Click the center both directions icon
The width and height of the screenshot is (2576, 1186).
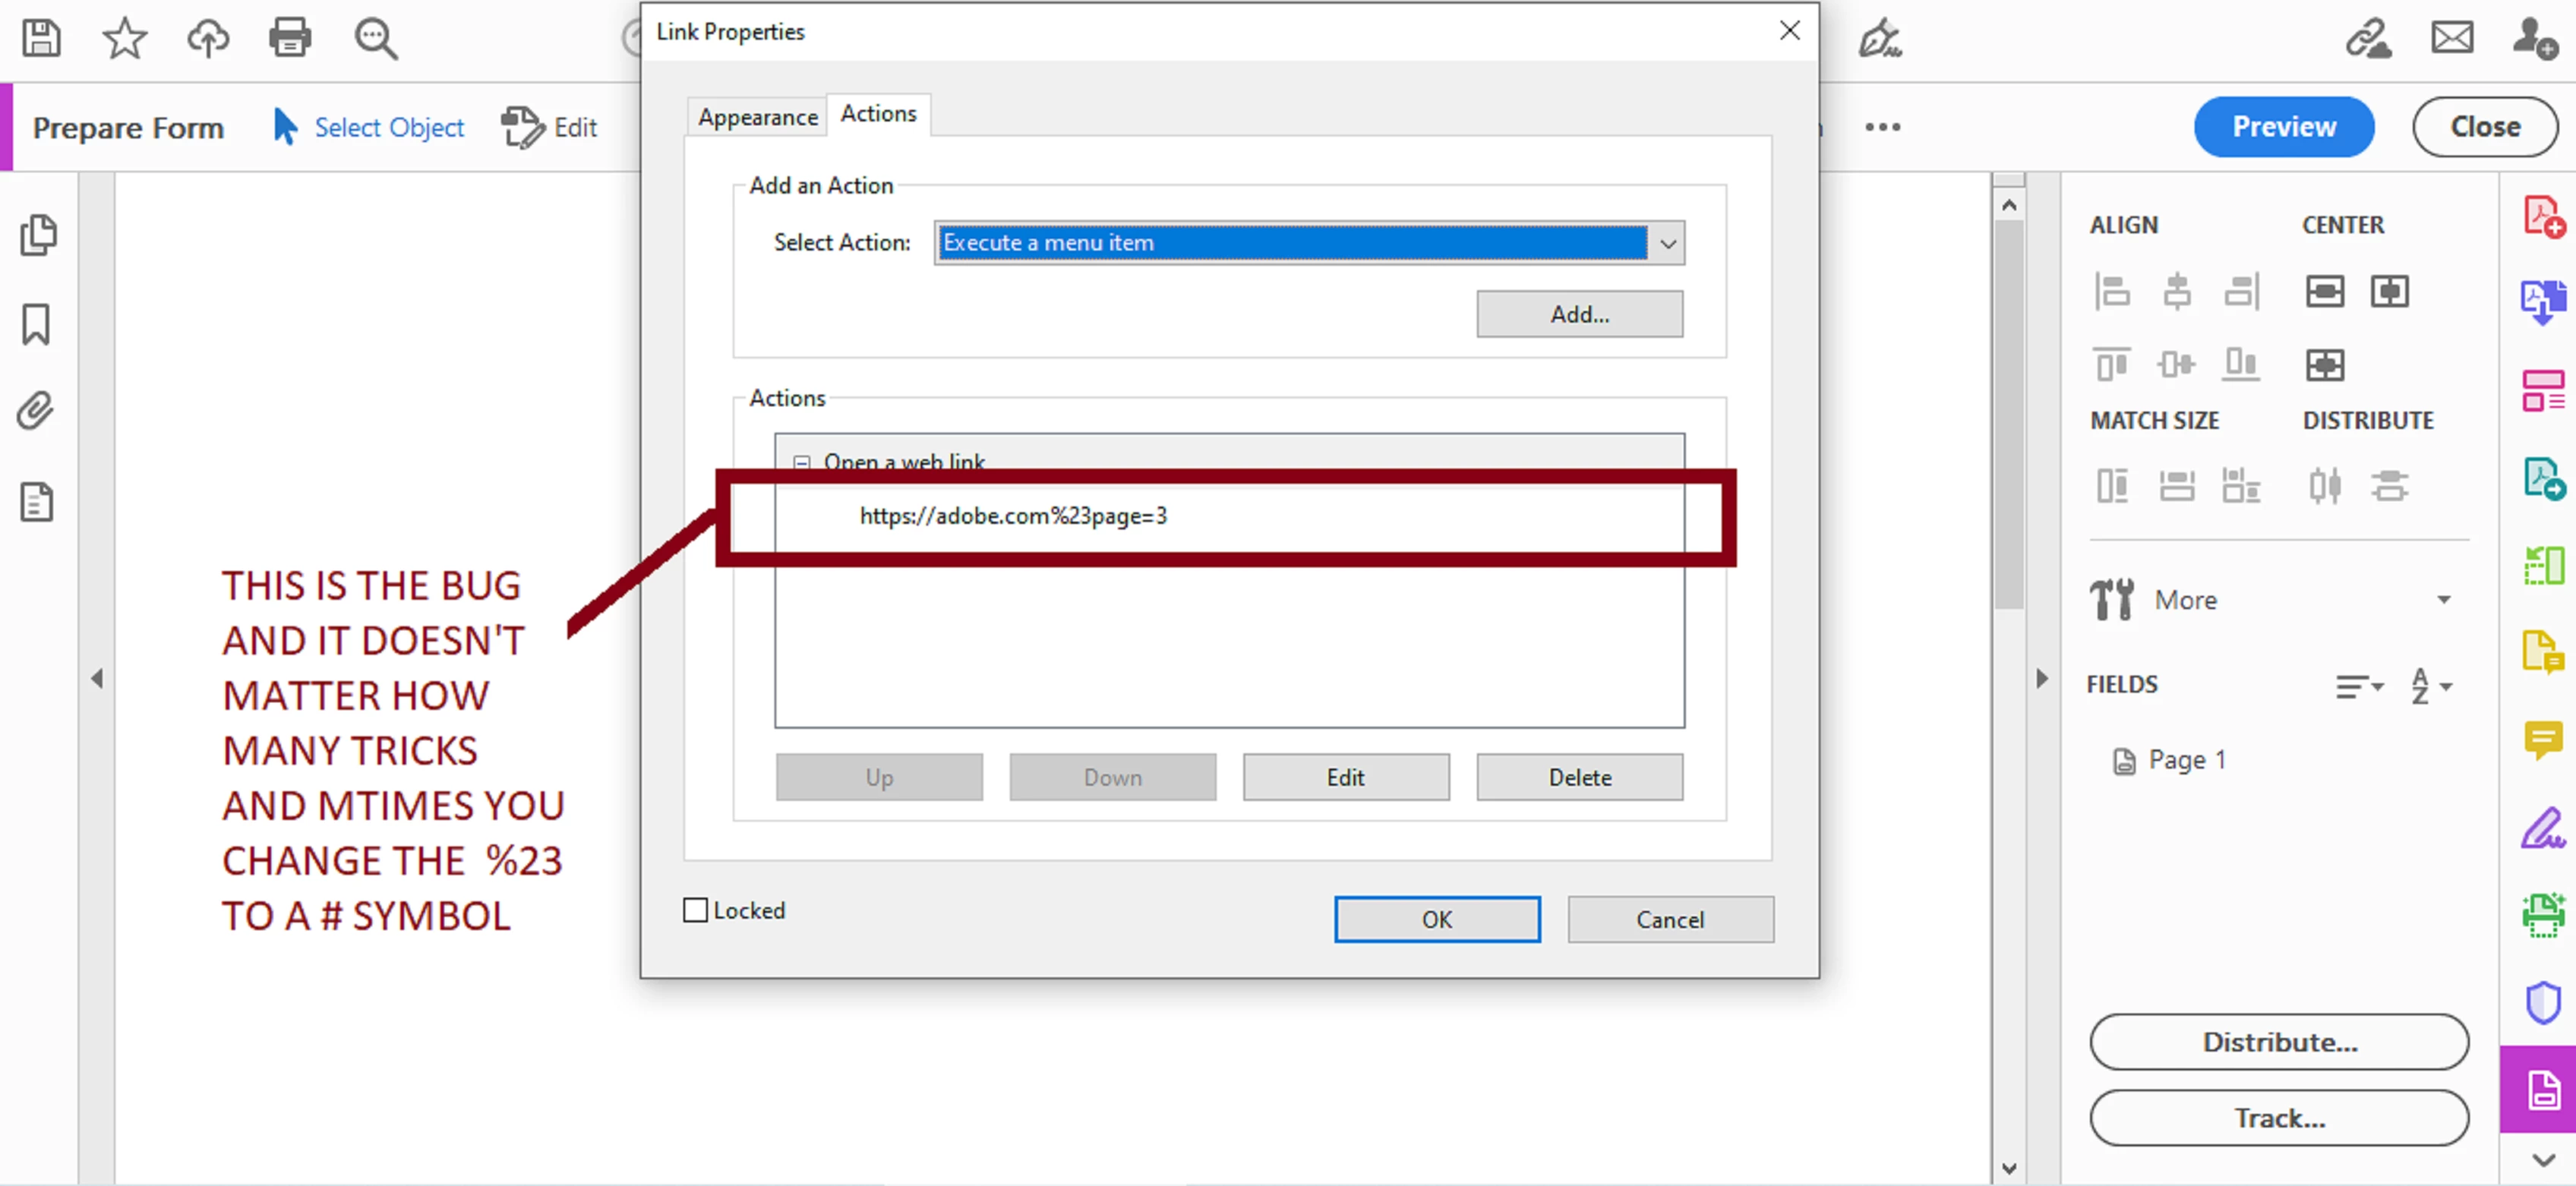pyautogui.click(x=2324, y=365)
